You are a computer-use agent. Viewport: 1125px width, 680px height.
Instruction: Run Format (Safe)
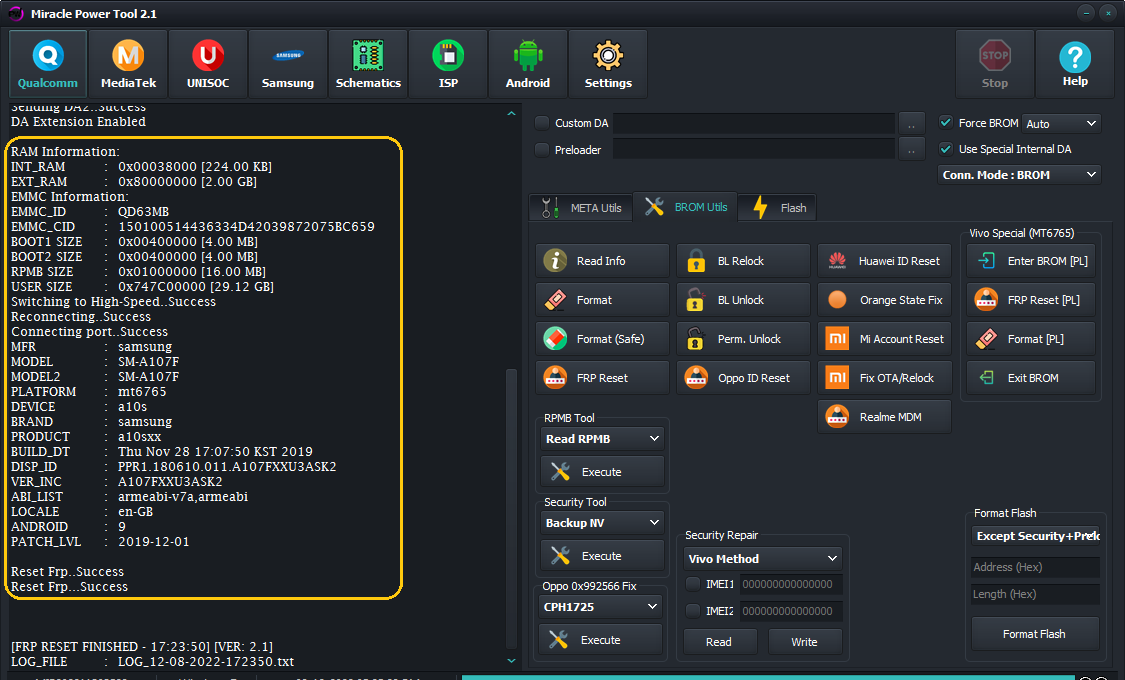point(602,339)
